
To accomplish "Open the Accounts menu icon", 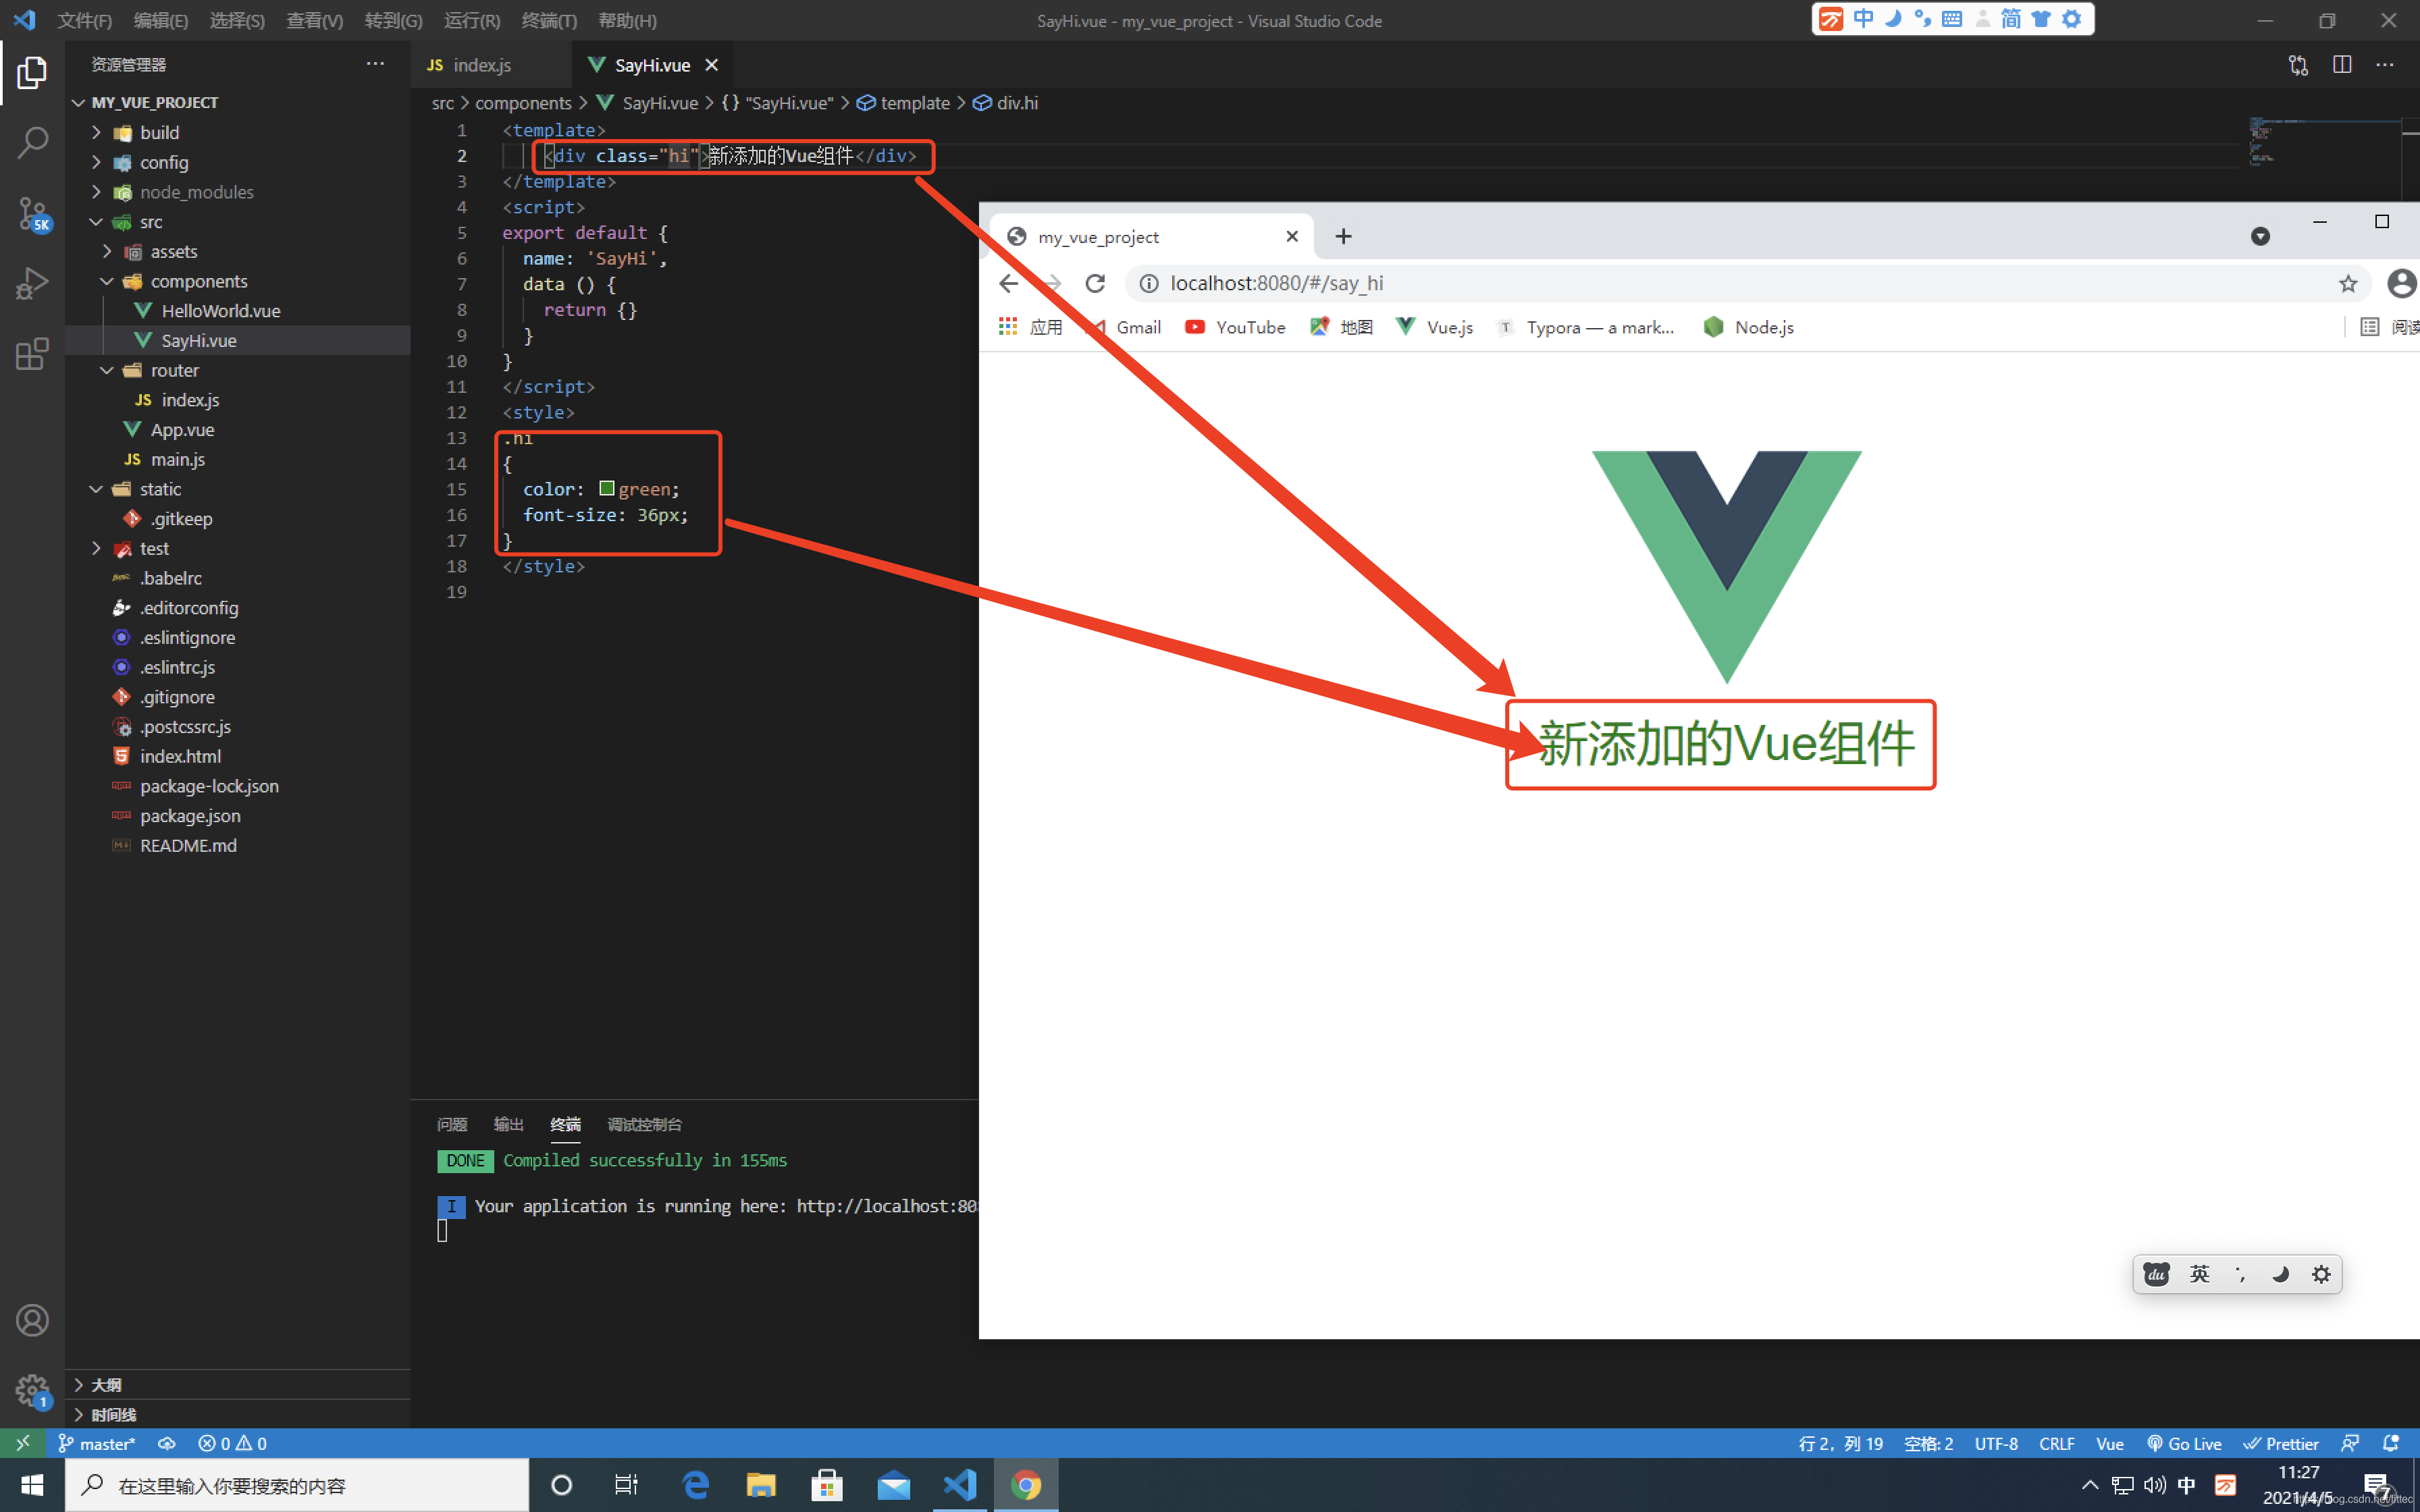I will tap(32, 1320).
